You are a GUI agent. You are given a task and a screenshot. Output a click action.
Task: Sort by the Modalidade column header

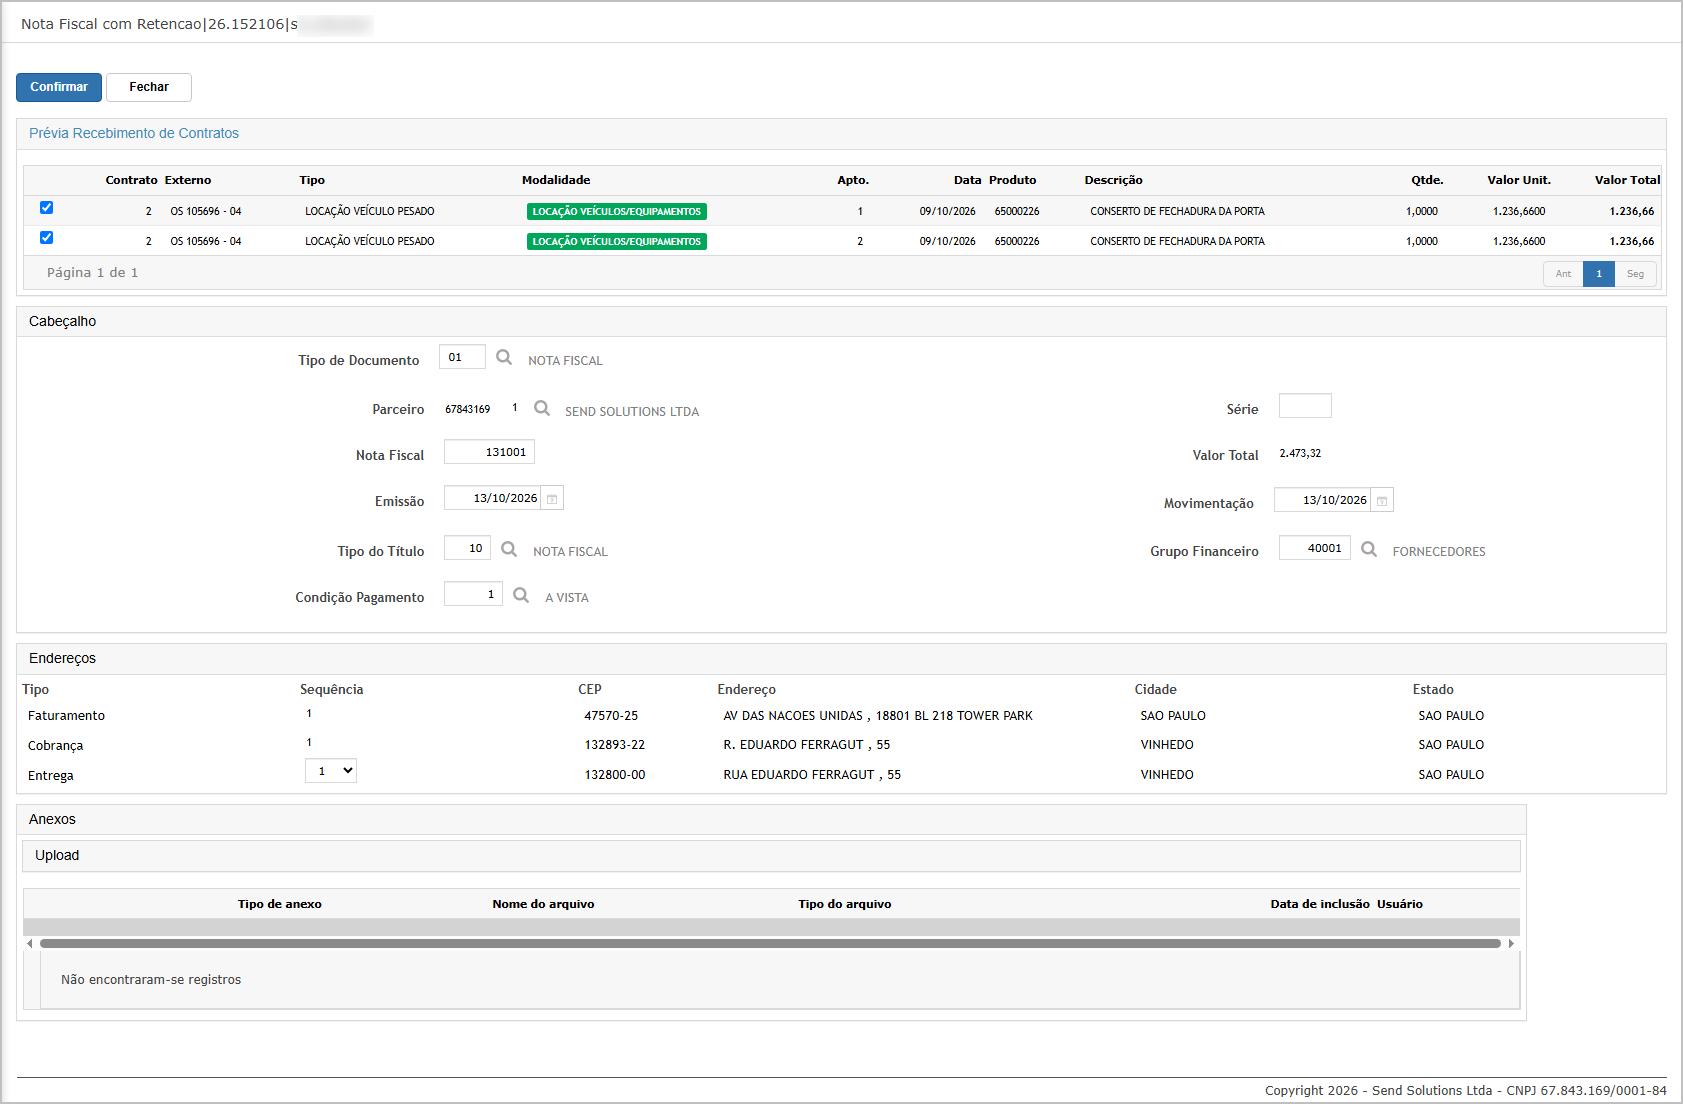coord(556,181)
